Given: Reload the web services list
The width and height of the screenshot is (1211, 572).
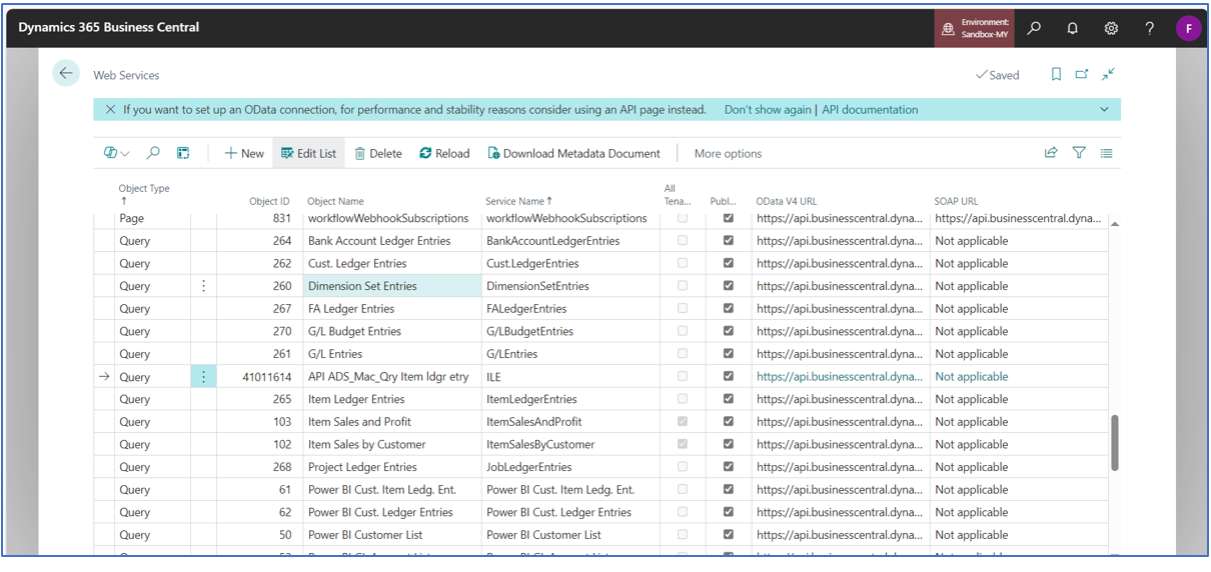Looking at the screenshot, I should point(444,153).
